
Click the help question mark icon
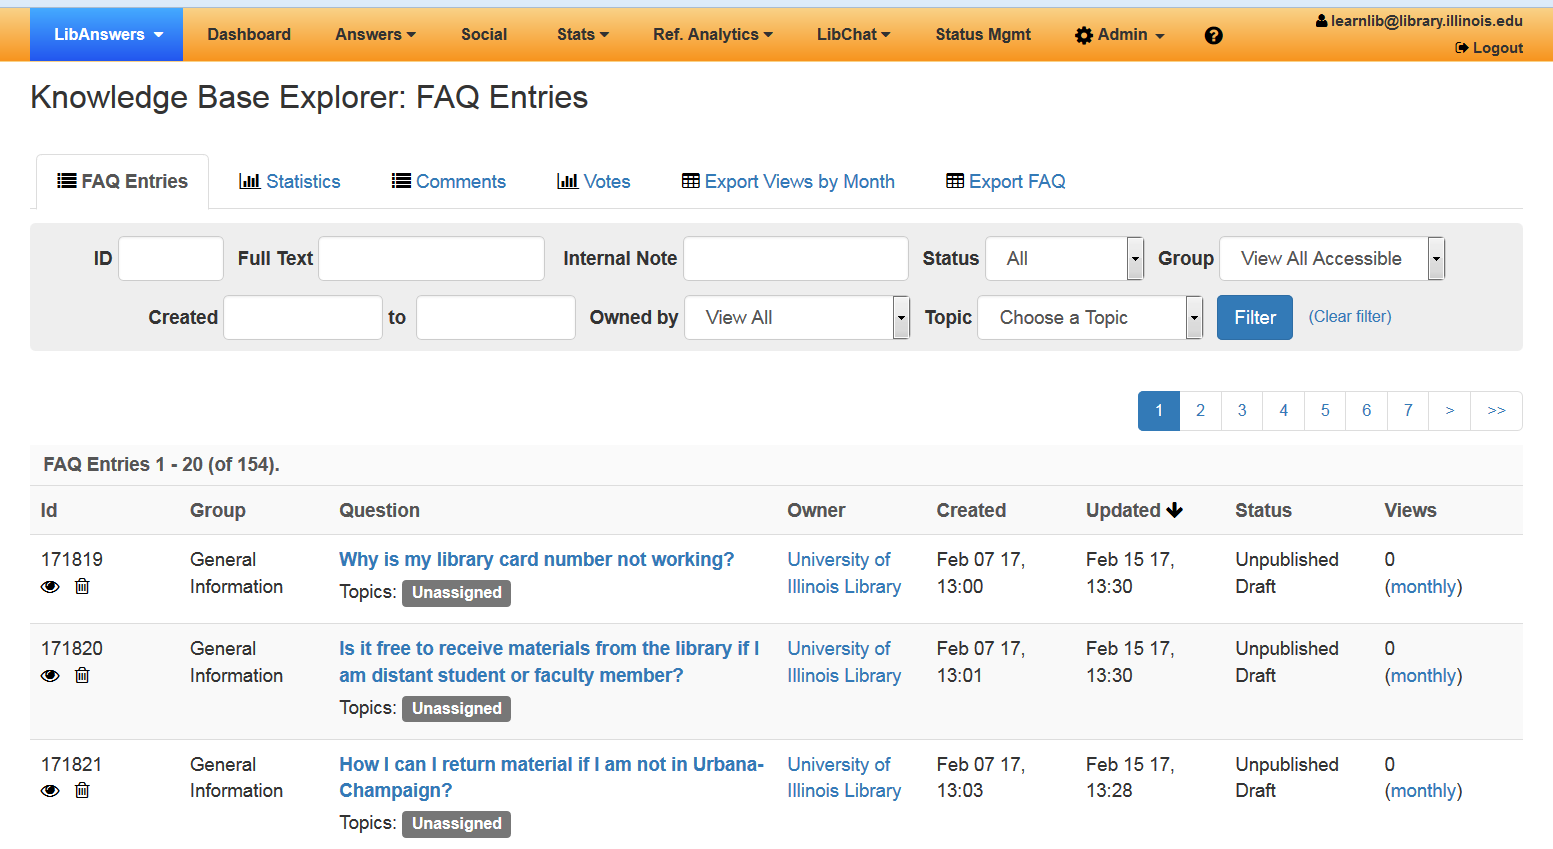1213,35
